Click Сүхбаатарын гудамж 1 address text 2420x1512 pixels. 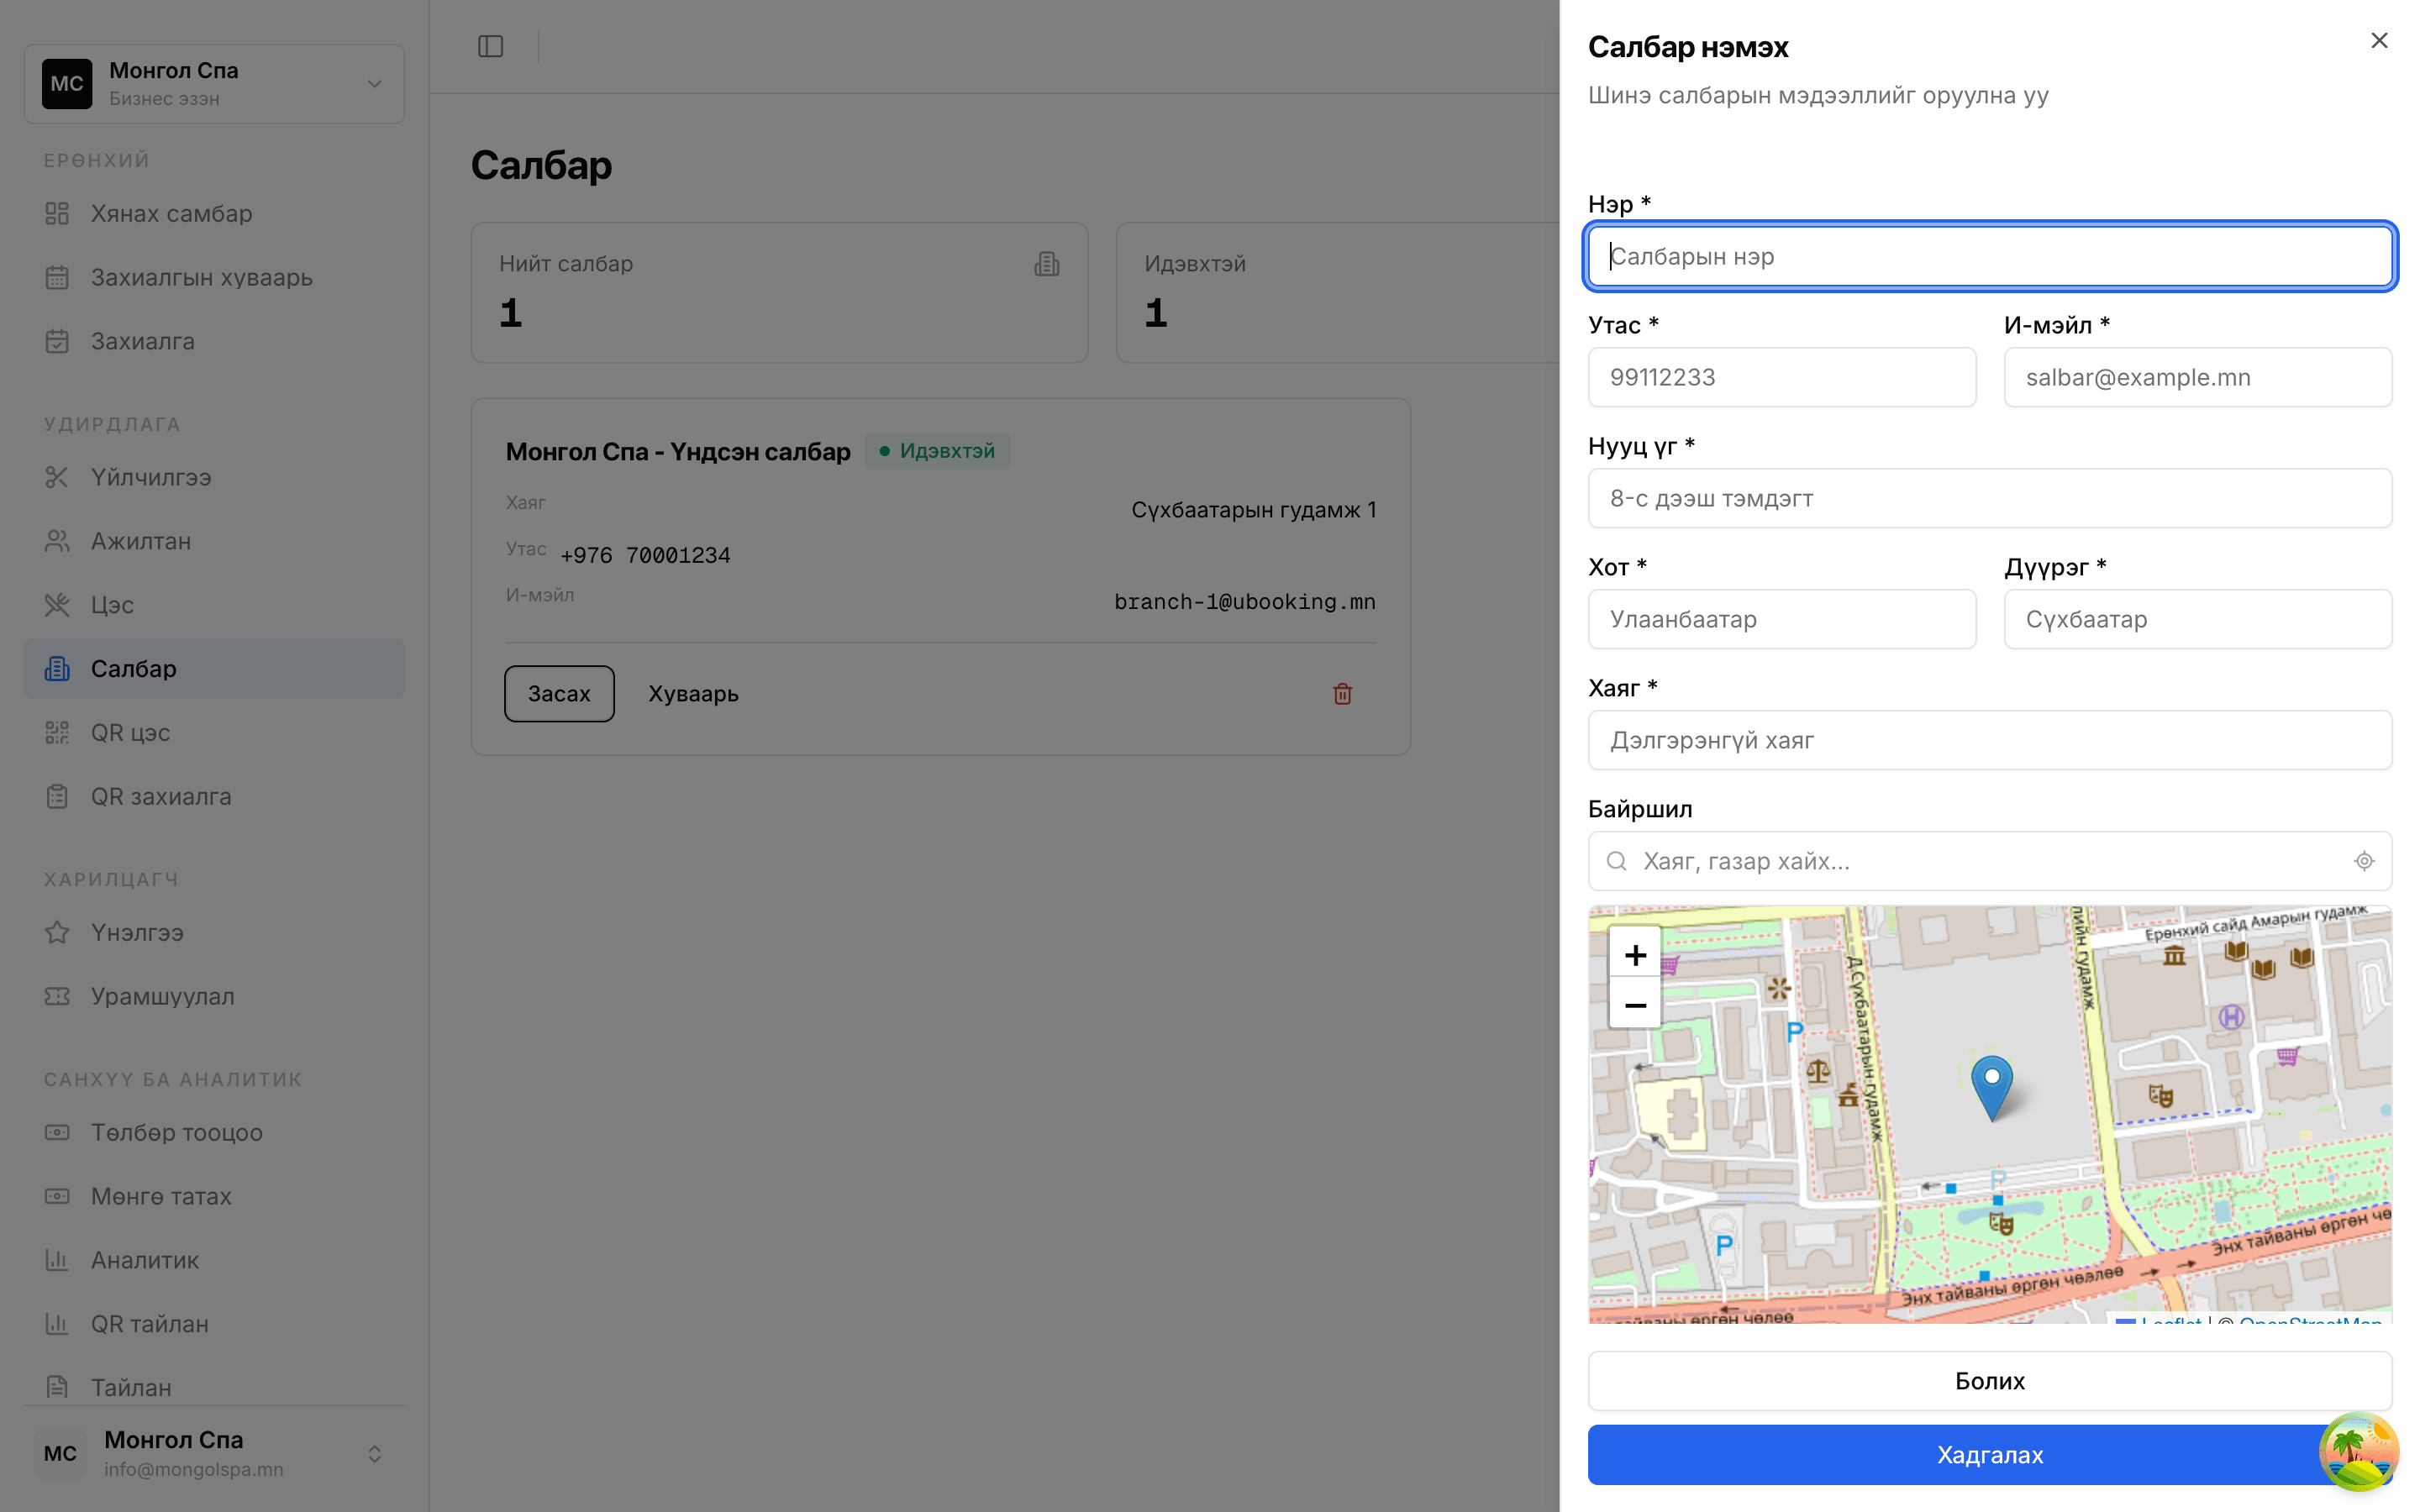pos(1254,510)
